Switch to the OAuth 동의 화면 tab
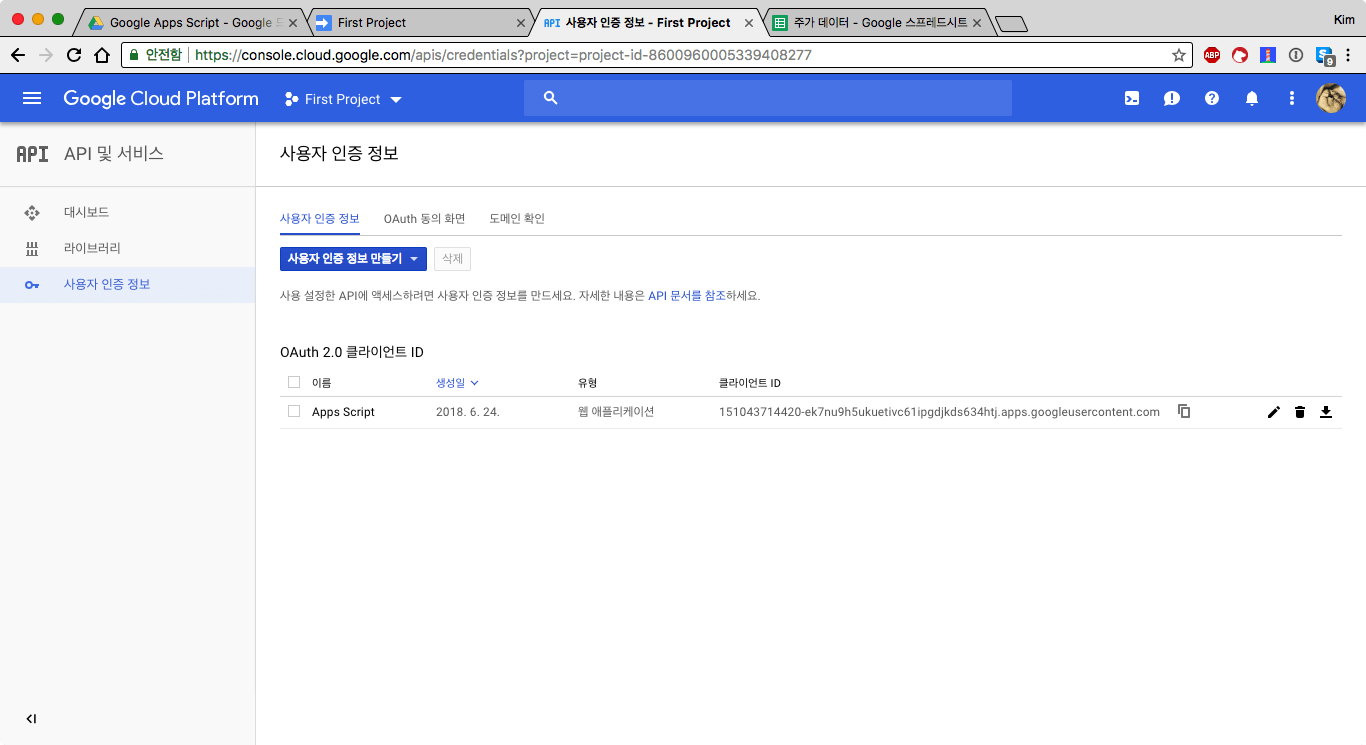 coord(424,218)
